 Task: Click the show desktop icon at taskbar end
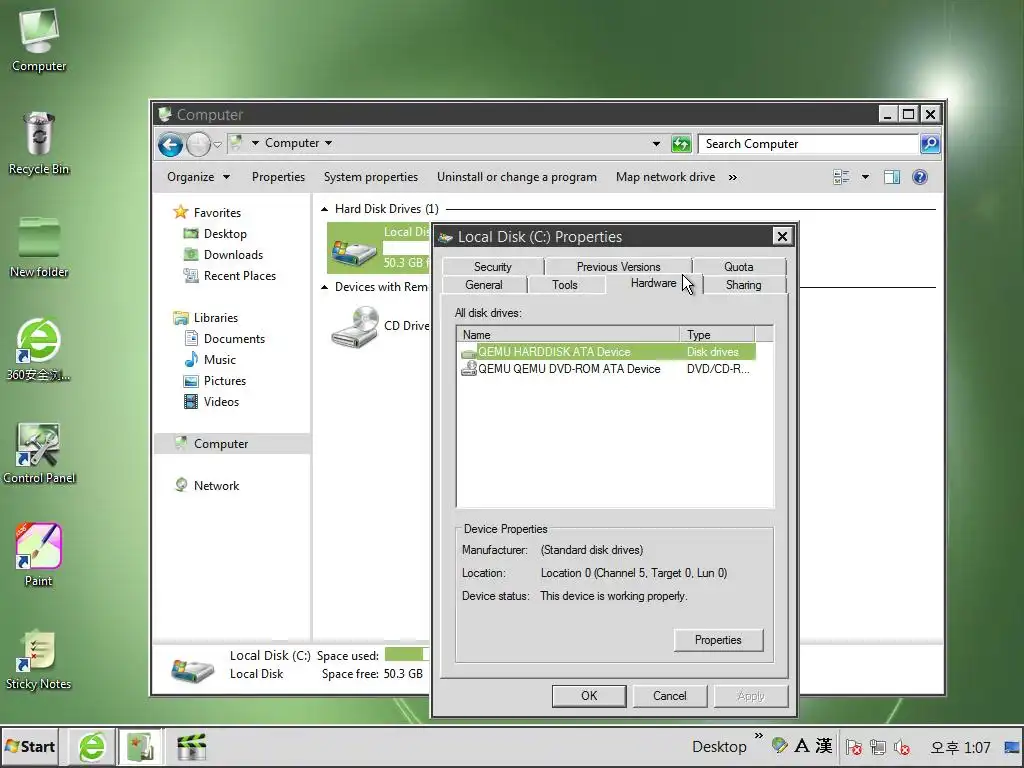[1012, 747]
